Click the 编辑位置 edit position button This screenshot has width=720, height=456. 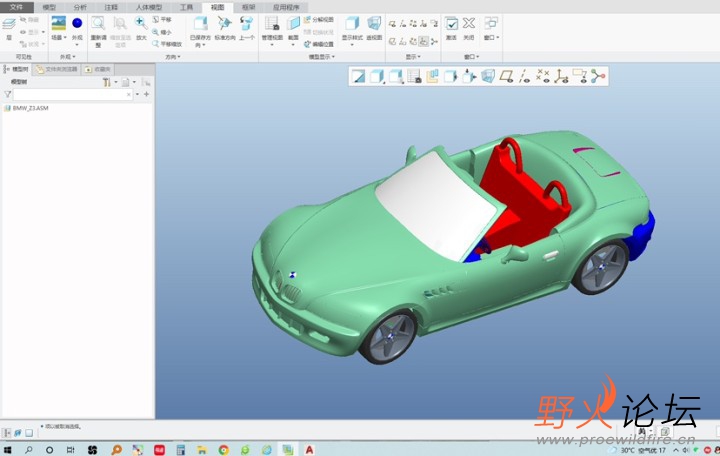click(x=319, y=44)
